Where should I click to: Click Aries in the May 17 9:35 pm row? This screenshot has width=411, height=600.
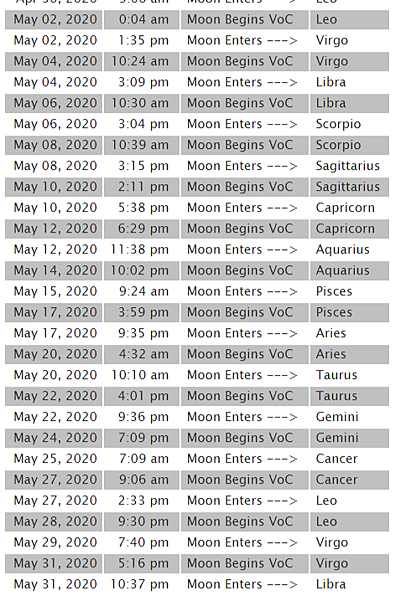[x=331, y=333]
